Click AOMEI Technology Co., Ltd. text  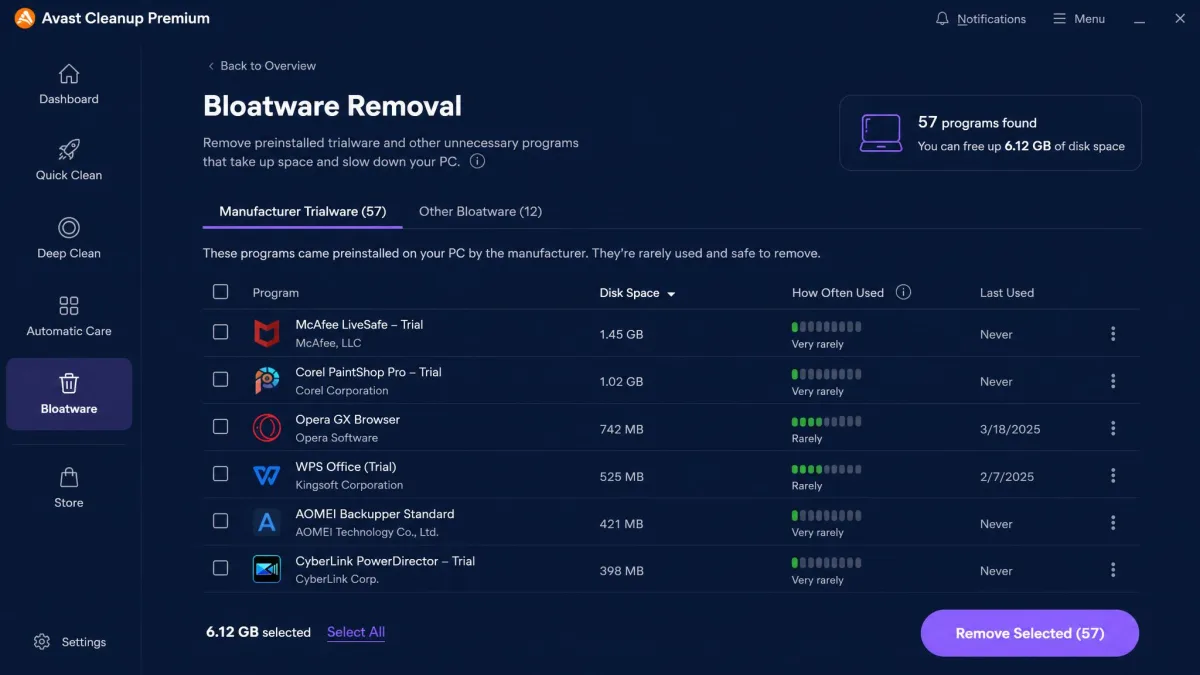[367, 532]
